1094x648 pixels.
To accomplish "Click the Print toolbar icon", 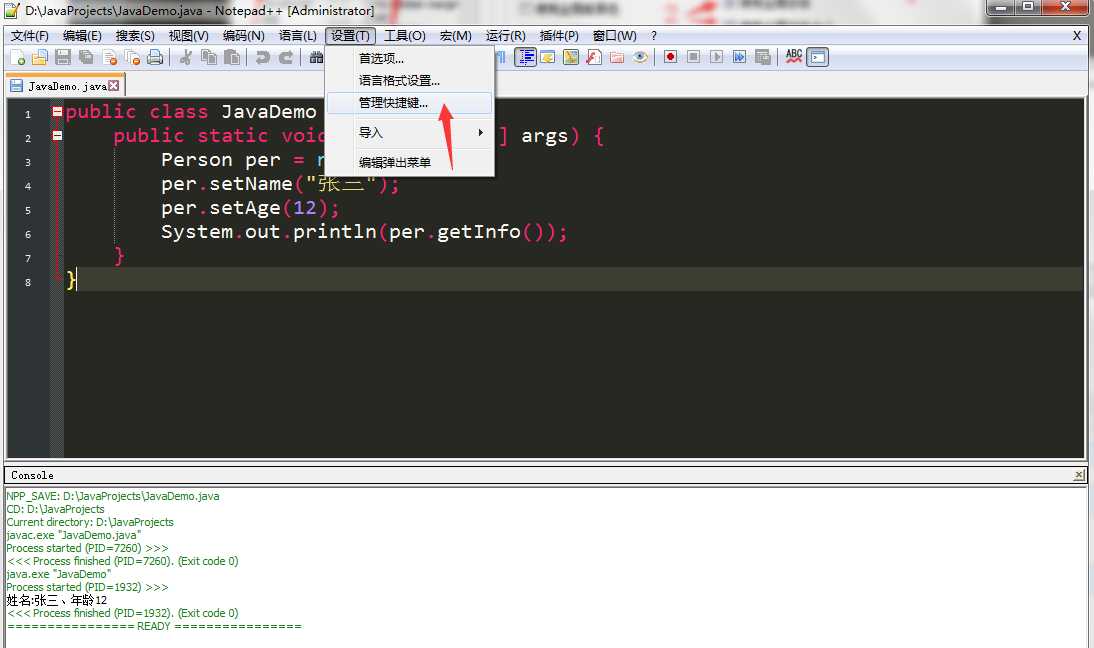I will coord(155,57).
